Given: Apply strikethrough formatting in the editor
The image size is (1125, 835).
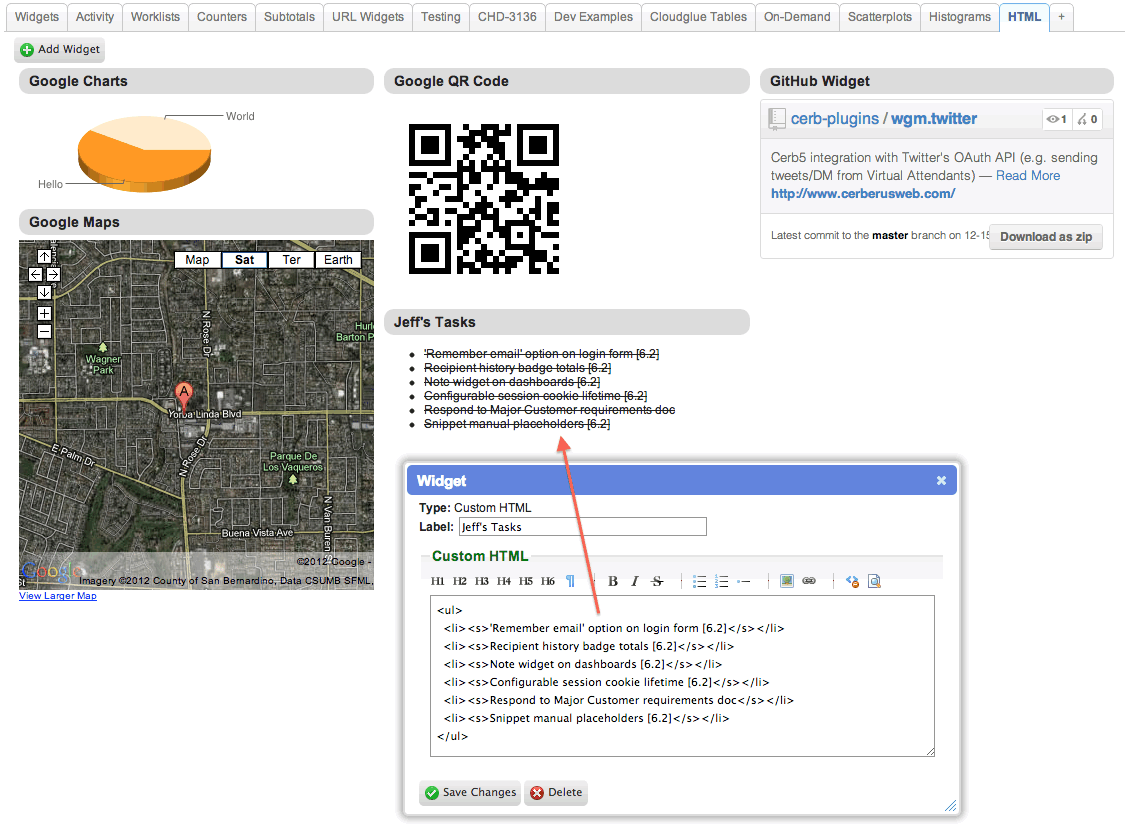Looking at the screenshot, I should pos(657,581).
